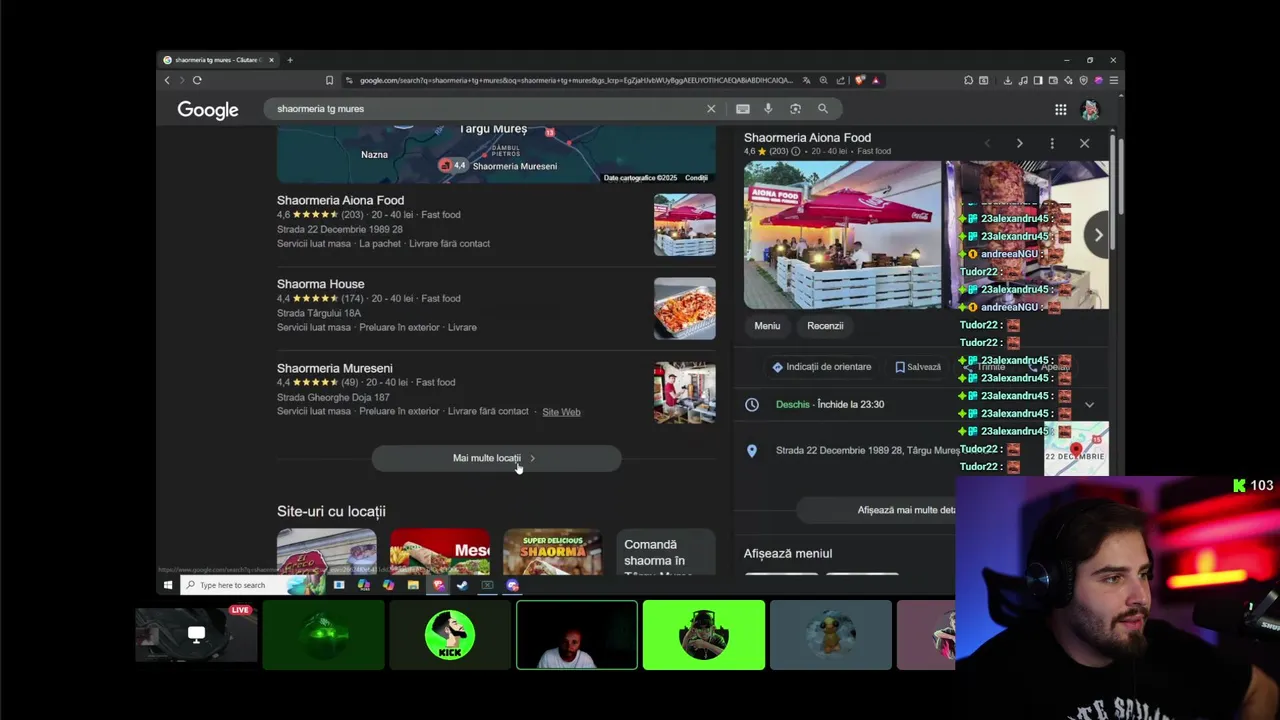Image resolution: width=1280 pixels, height=720 pixels.
Task: Open the share icon in the address bar
Action: point(840,80)
